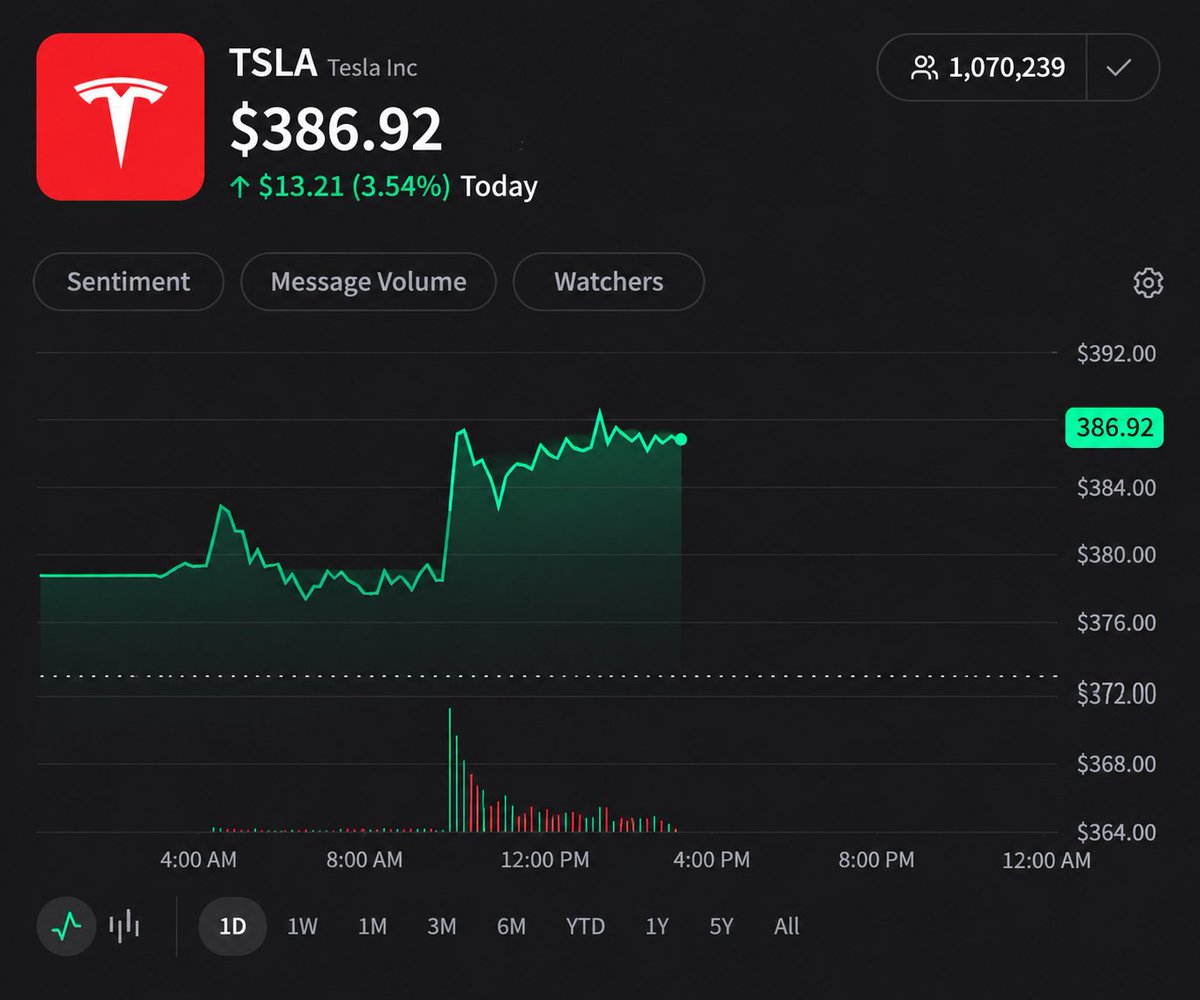Image resolution: width=1200 pixels, height=1000 pixels.
Task: Switch to candlestick chart view icon
Action: (x=124, y=927)
